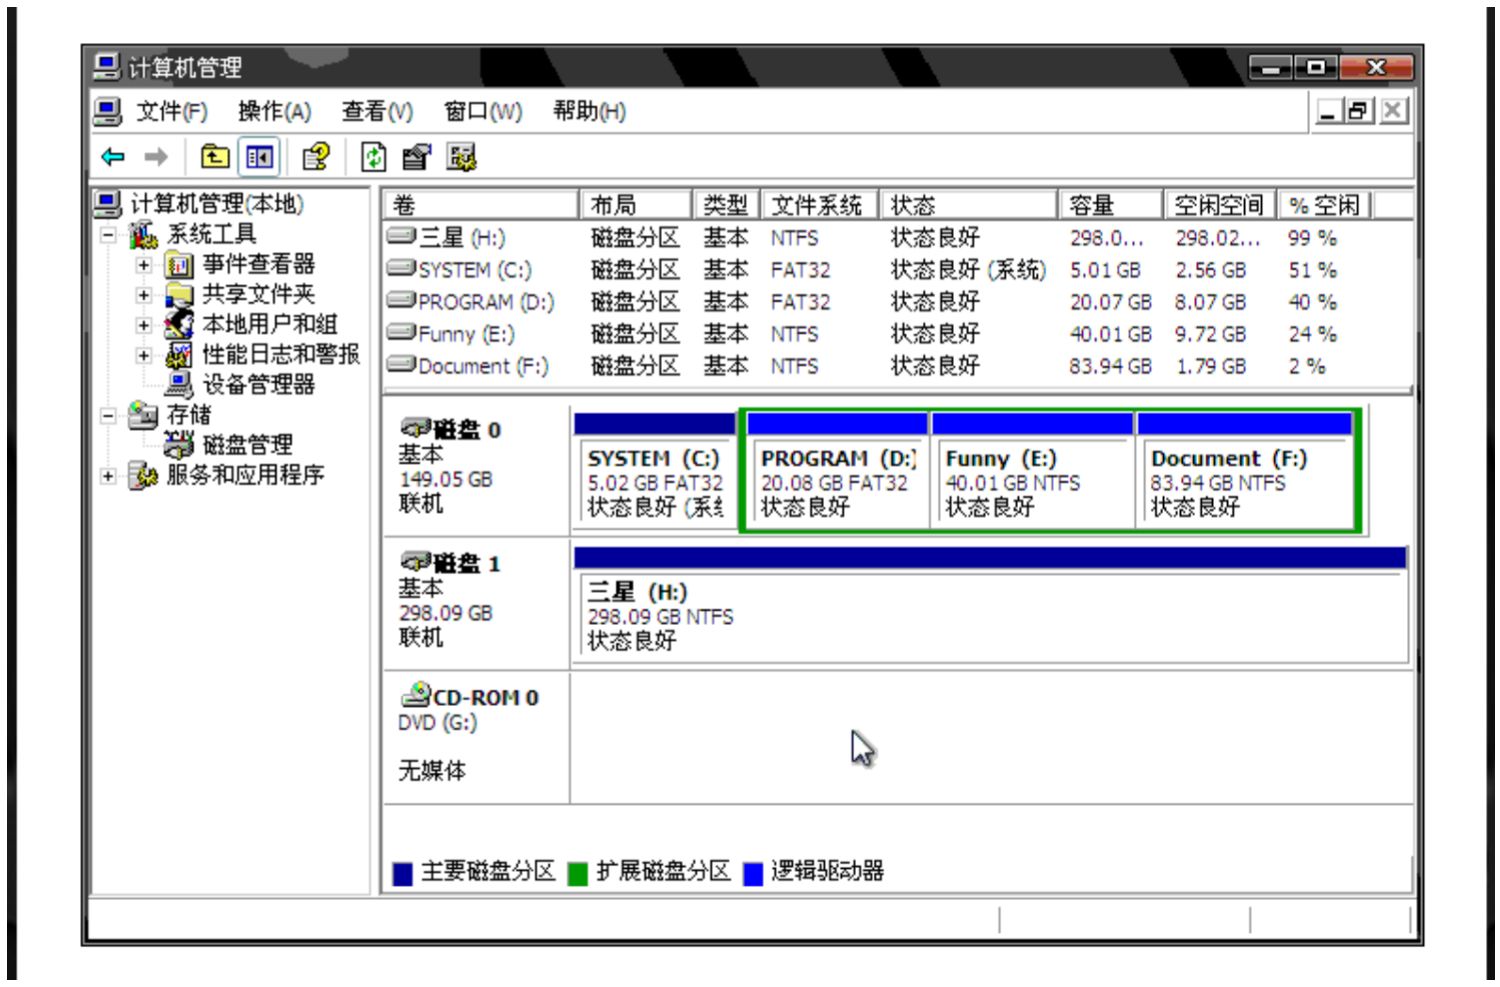Collapse the 系统工具 tree node
1500x987 pixels.
(108, 235)
